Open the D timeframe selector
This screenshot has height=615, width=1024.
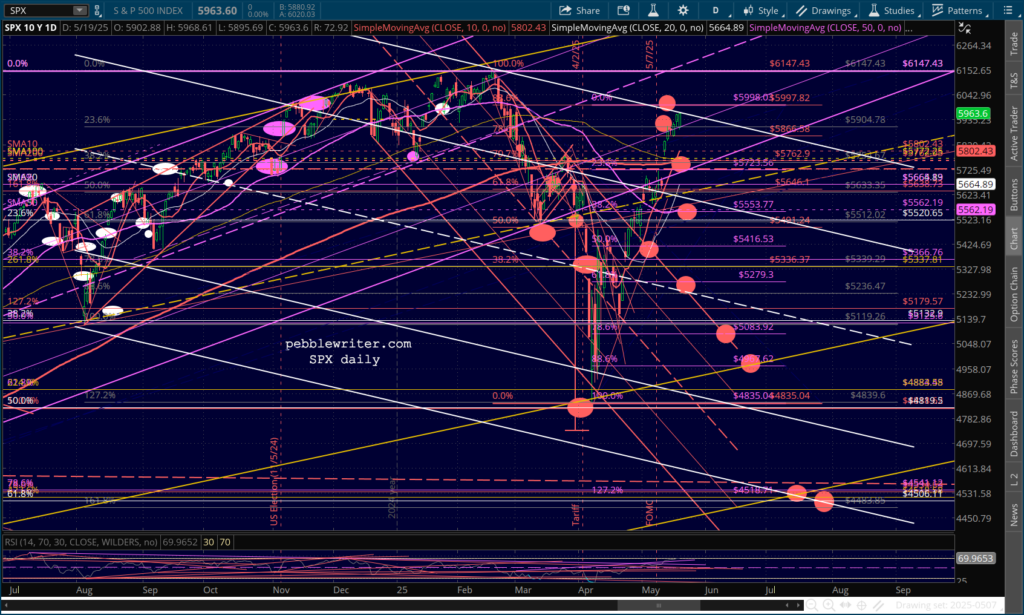[x=716, y=10]
